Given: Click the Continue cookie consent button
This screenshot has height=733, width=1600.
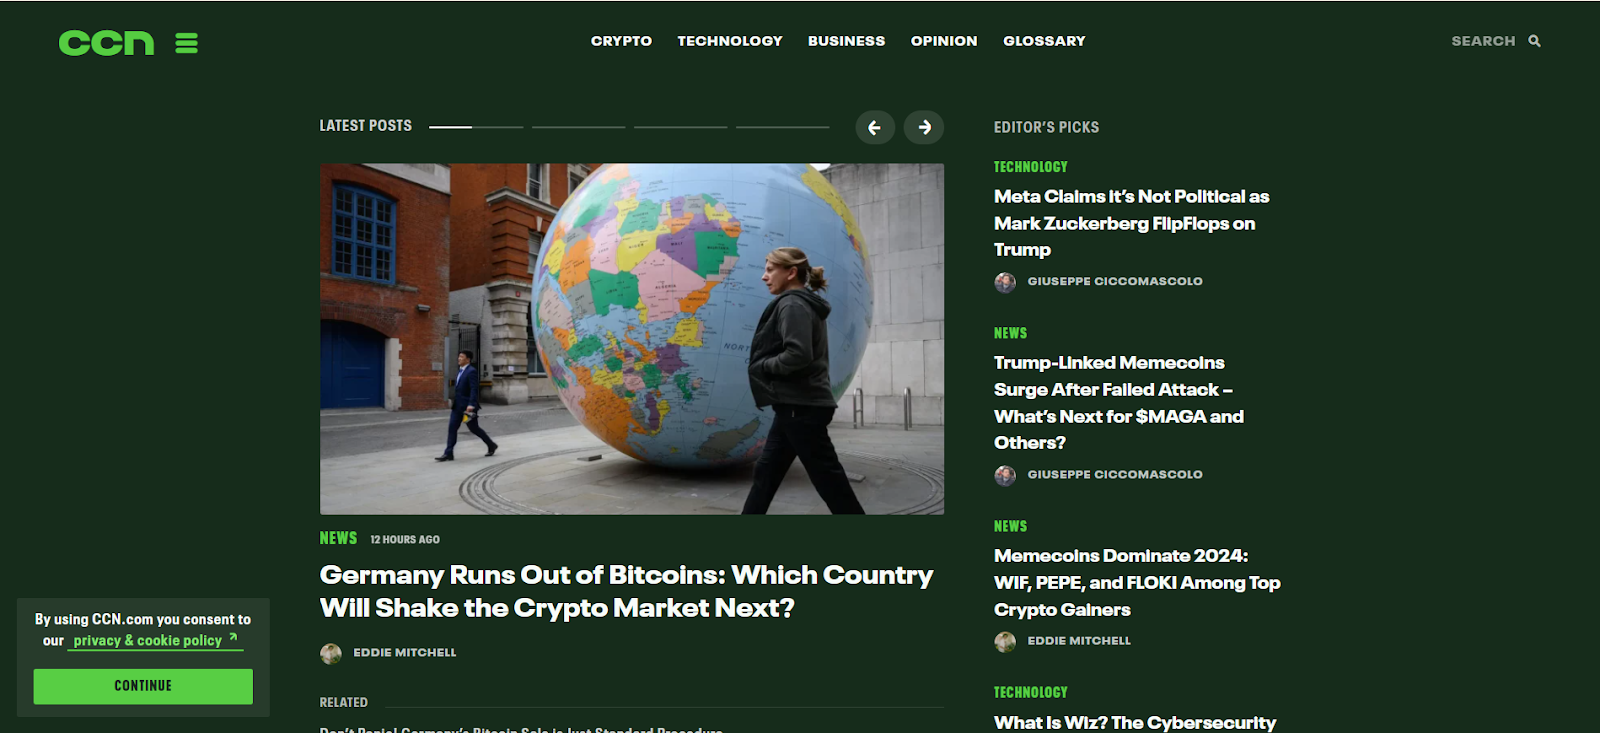Looking at the screenshot, I should pyautogui.click(x=143, y=686).
